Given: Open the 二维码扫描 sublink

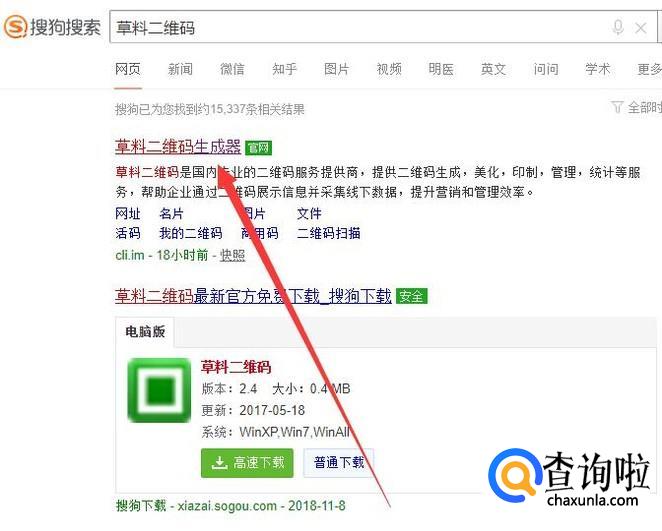Looking at the screenshot, I should tap(328, 233).
